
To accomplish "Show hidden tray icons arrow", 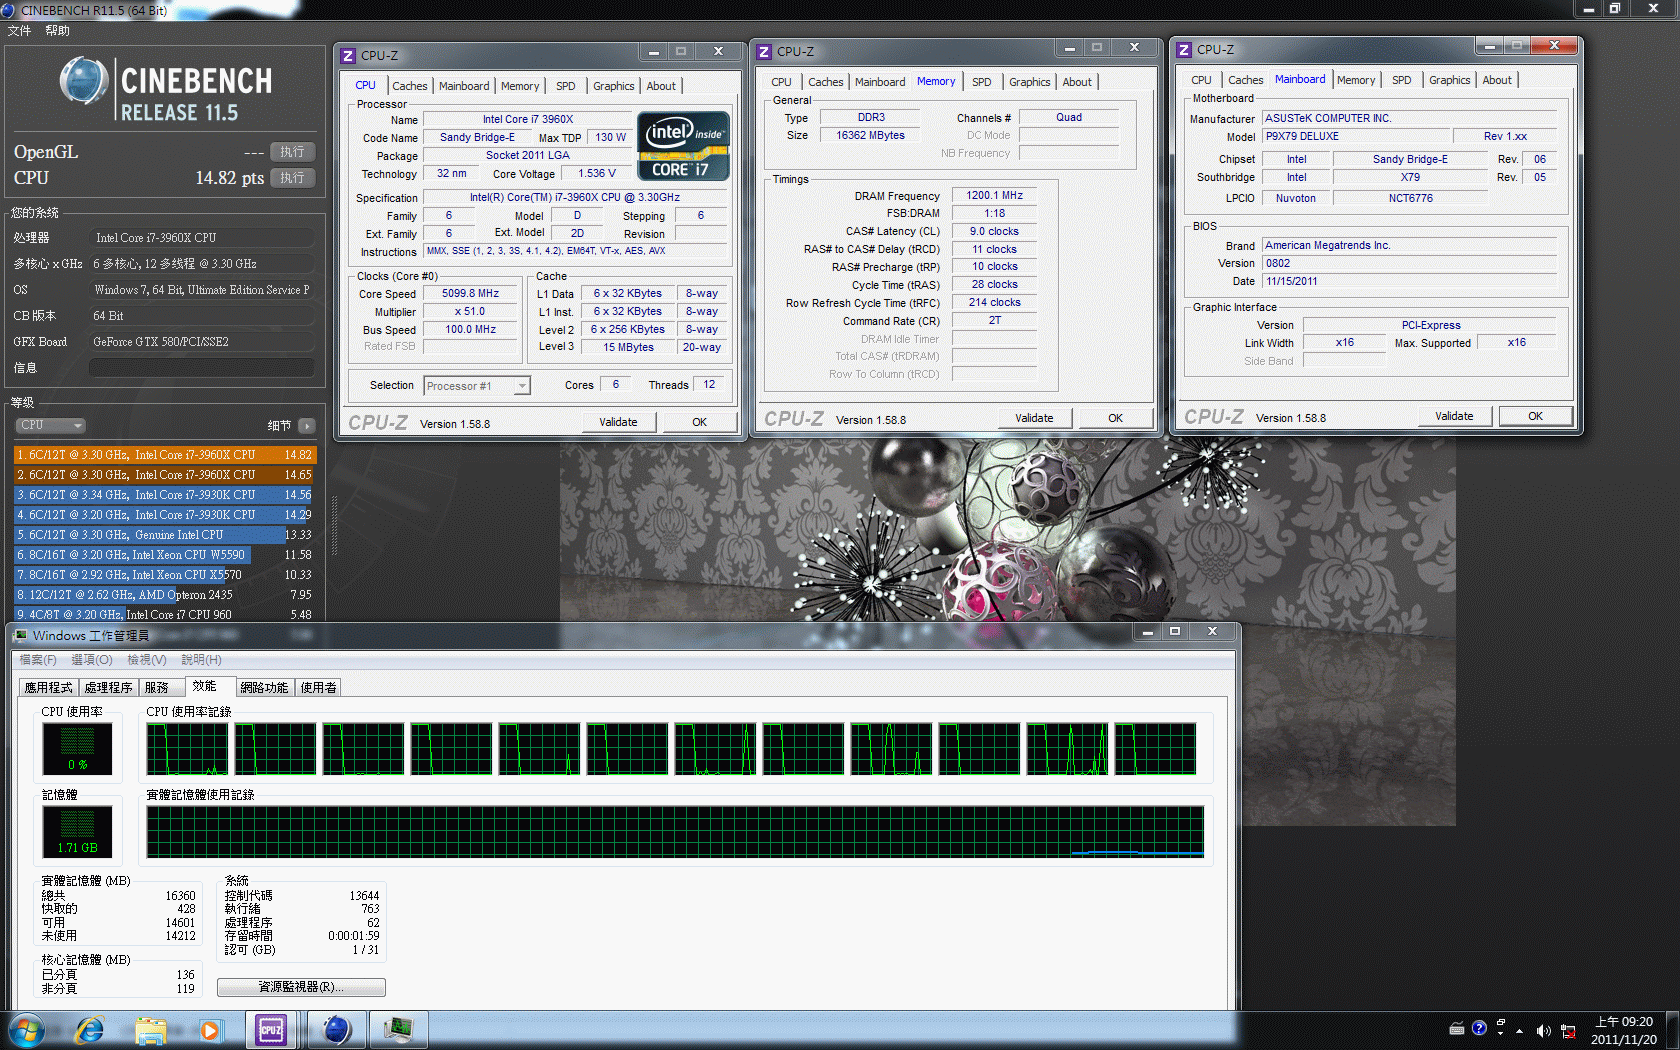I will 1520,1031.
